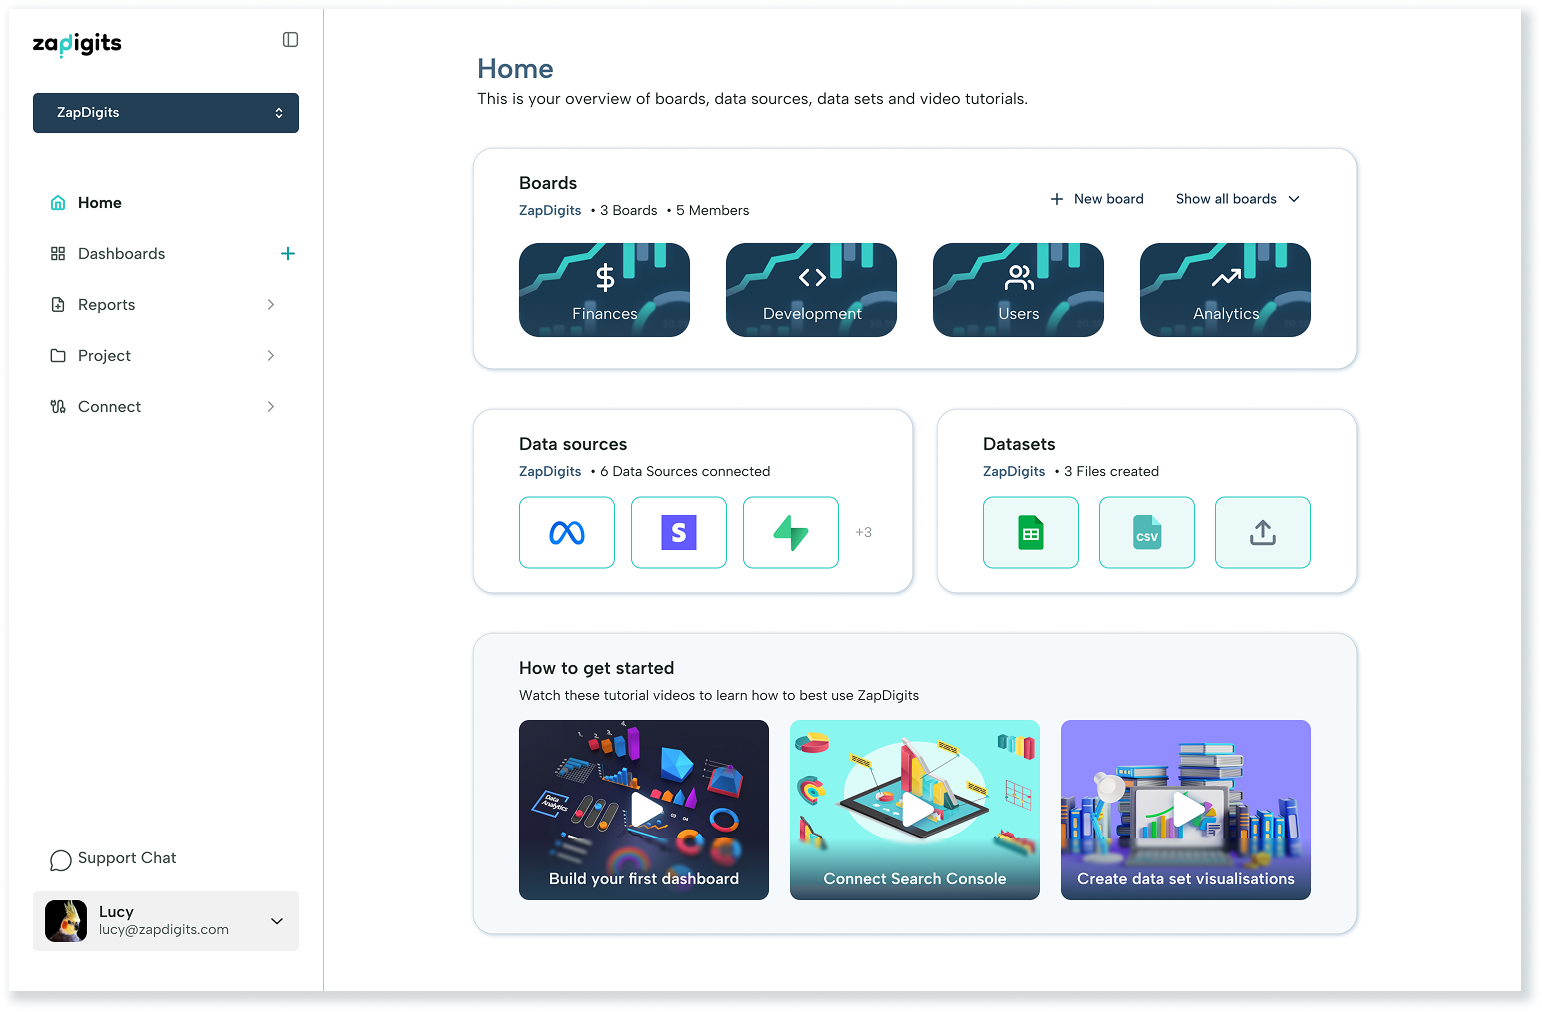Play the Build your first dashboard video
The image size is (1542, 1012).
(x=645, y=809)
